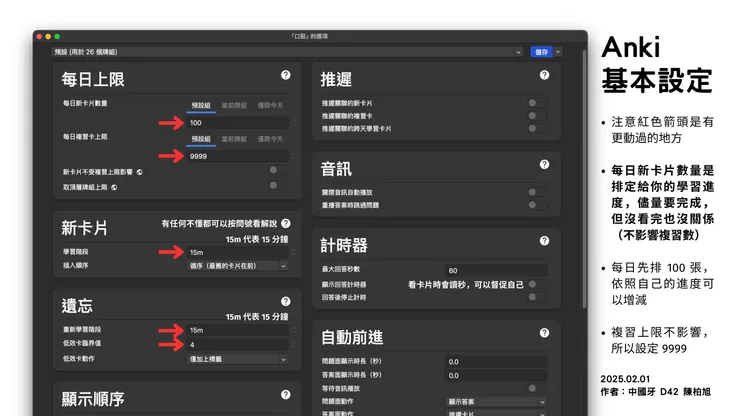Open help for 新卡片 section
Screen dimensions: 740x416
(x=286, y=223)
